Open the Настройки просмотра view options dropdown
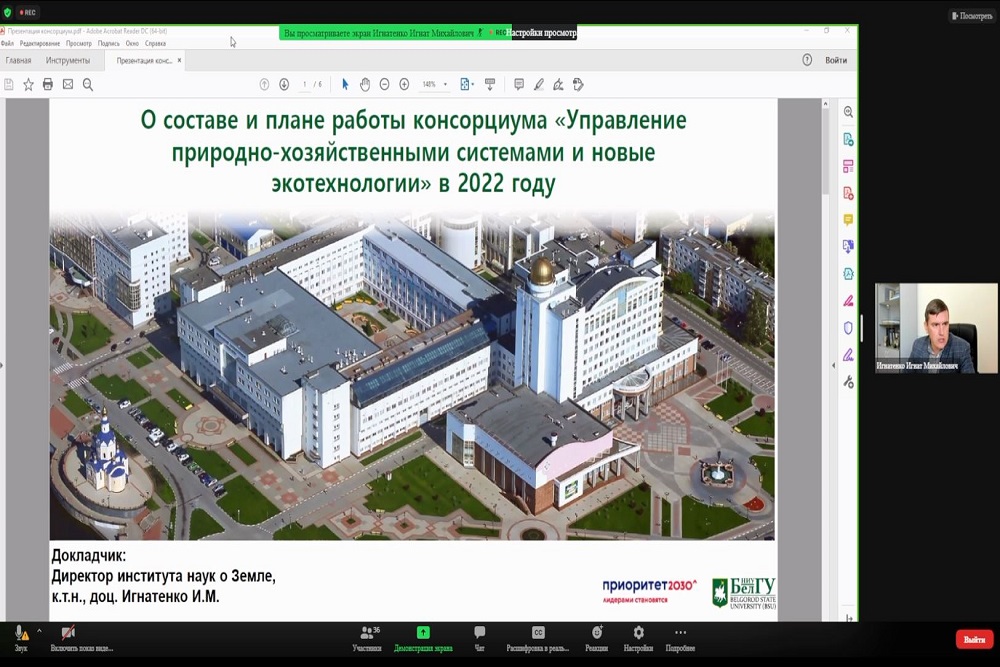The image size is (1000, 667). [x=541, y=33]
